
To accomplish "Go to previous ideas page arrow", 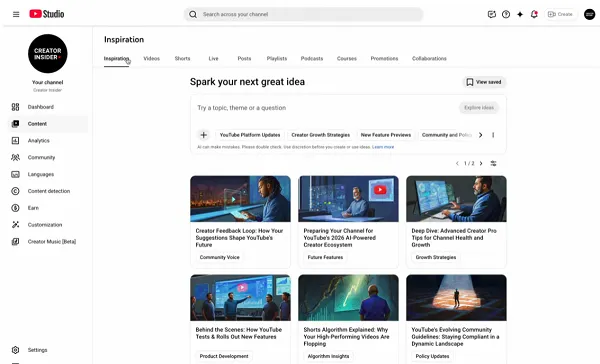I will (x=457, y=163).
